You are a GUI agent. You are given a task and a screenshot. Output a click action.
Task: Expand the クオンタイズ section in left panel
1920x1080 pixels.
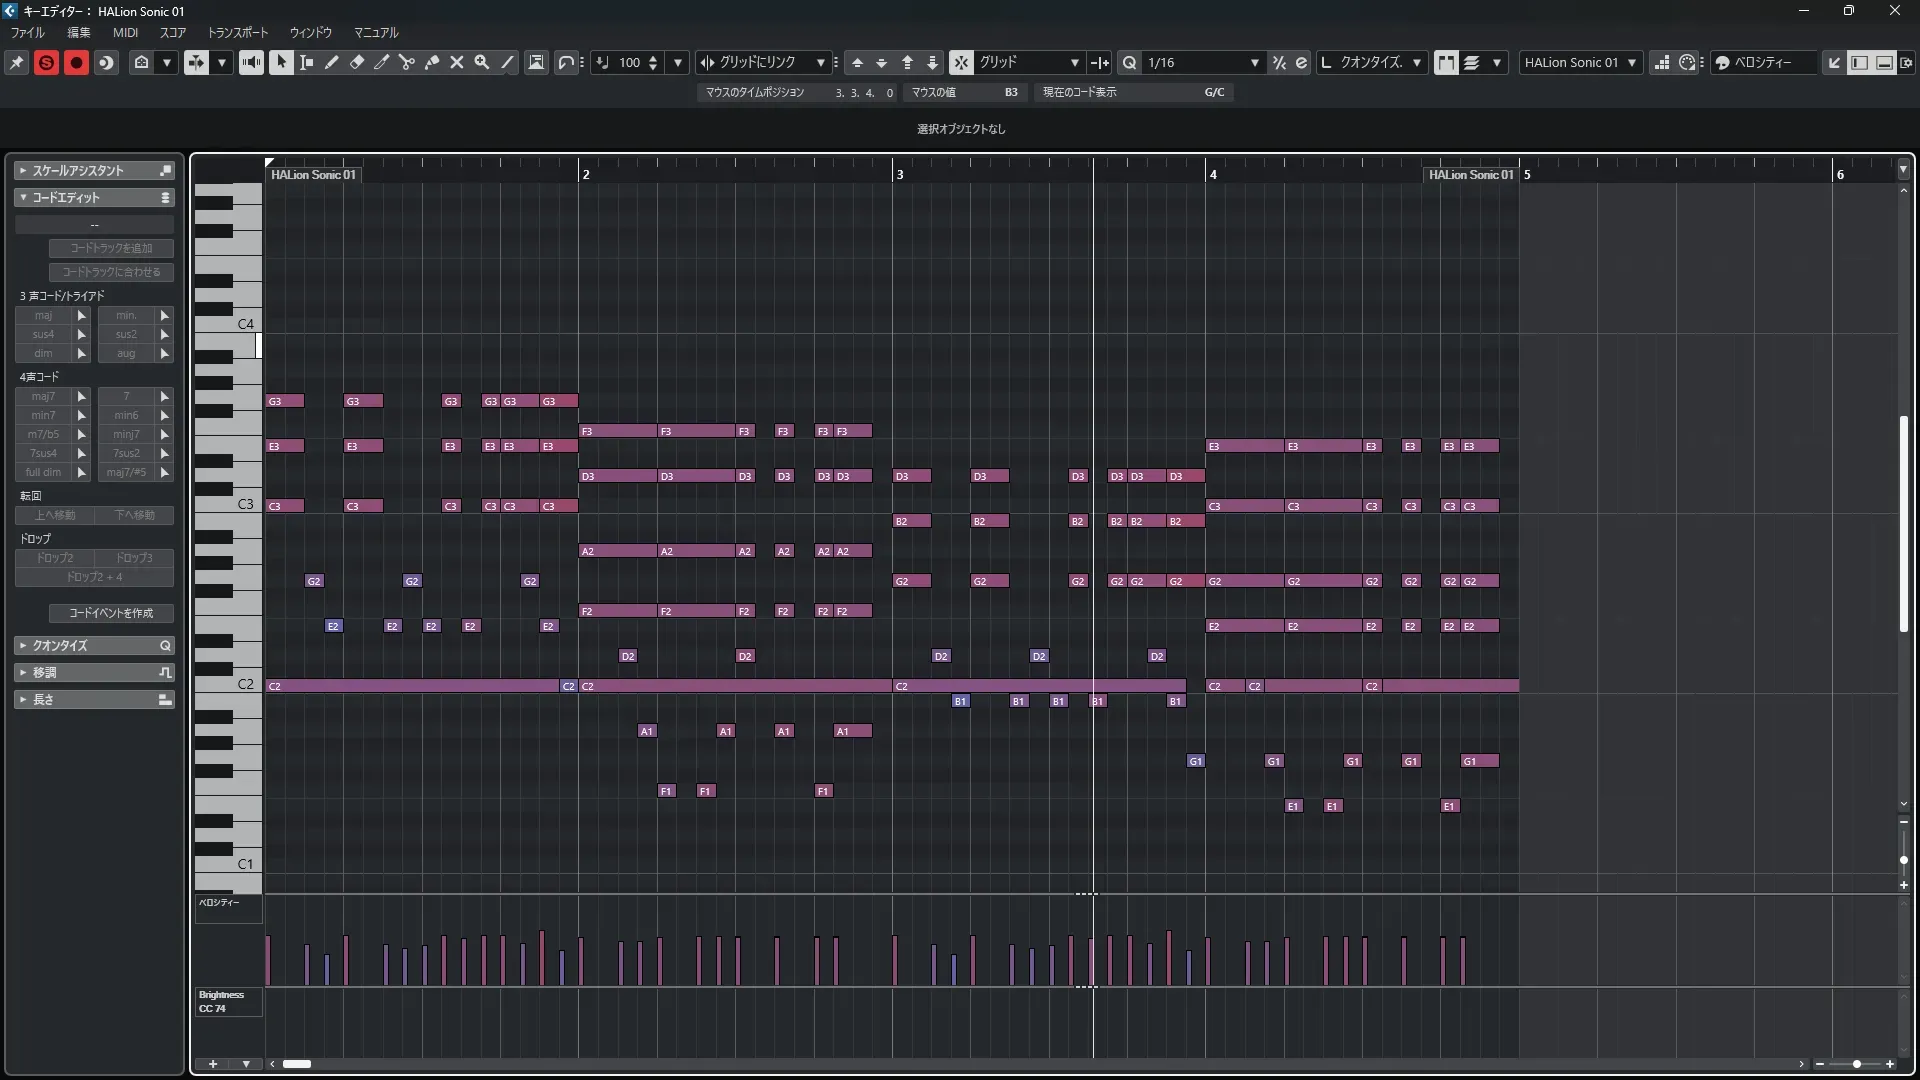pos(94,645)
